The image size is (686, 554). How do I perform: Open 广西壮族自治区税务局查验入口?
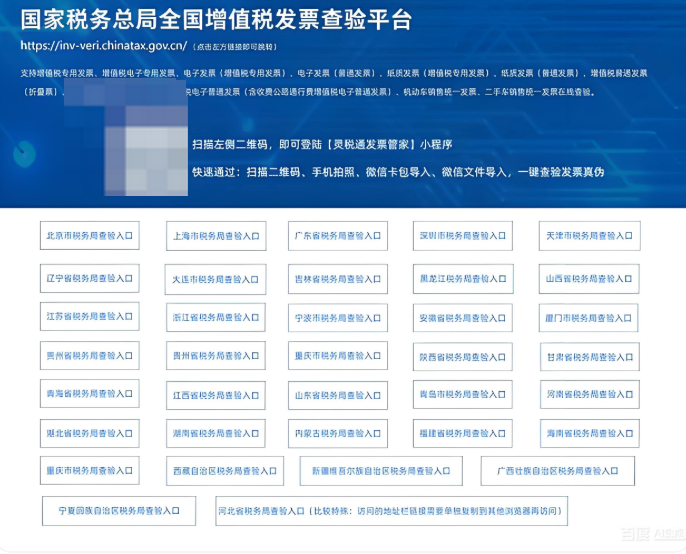tap(558, 471)
